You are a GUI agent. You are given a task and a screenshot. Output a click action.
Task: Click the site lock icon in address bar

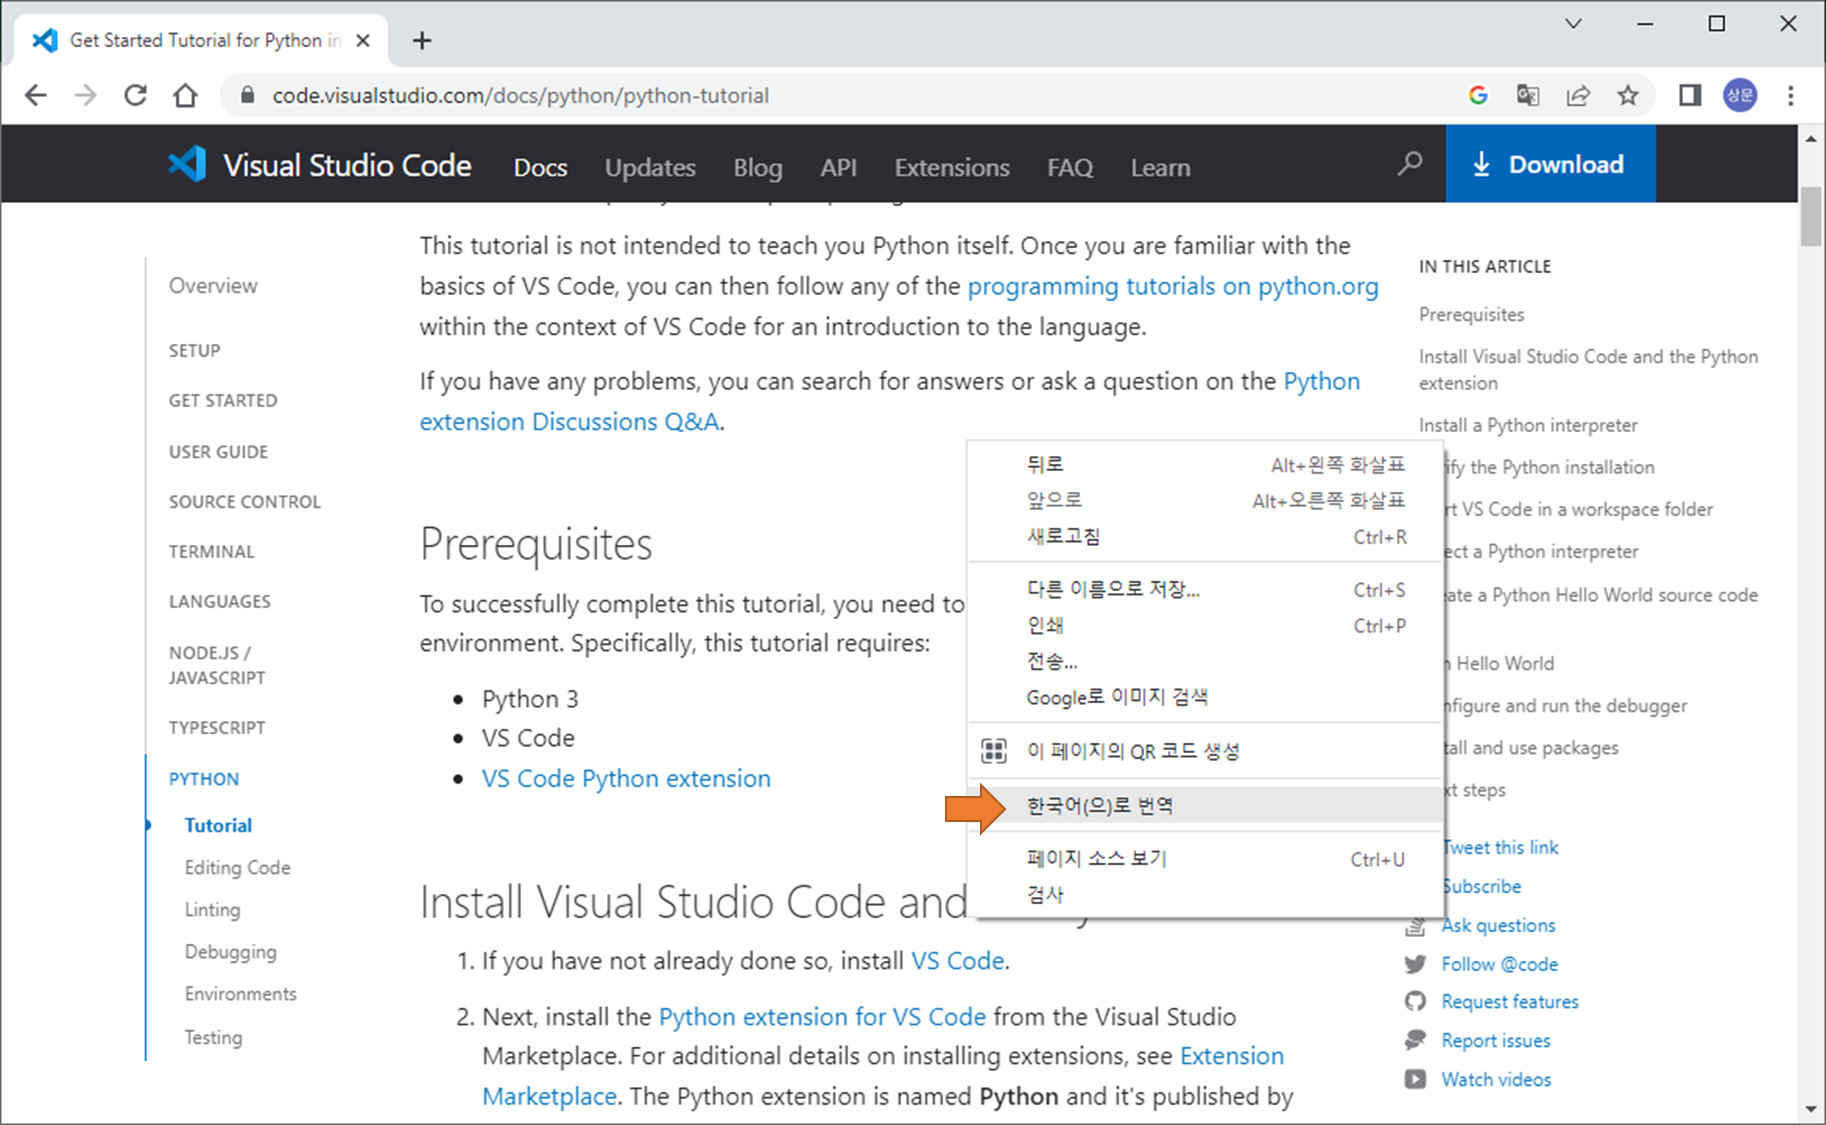pyautogui.click(x=248, y=95)
